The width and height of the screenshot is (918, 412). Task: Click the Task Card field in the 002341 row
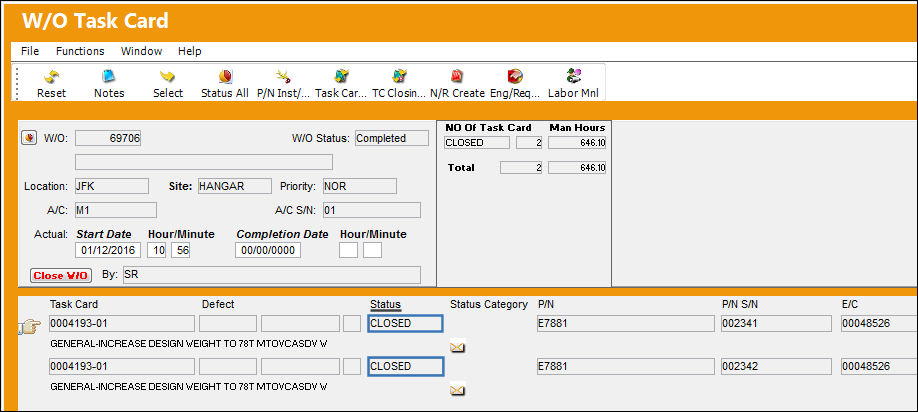coord(122,324)
